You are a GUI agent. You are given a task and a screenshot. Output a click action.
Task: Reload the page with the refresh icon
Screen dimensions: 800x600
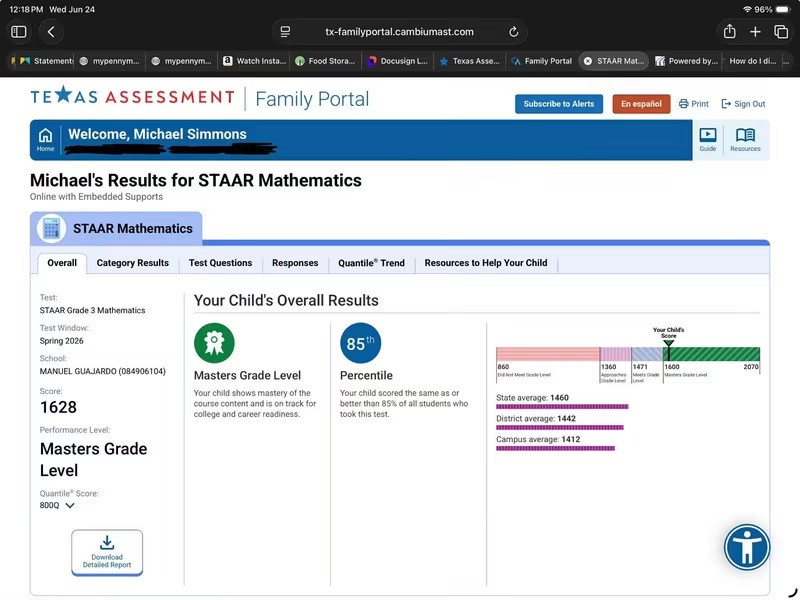tap(514, 32)
